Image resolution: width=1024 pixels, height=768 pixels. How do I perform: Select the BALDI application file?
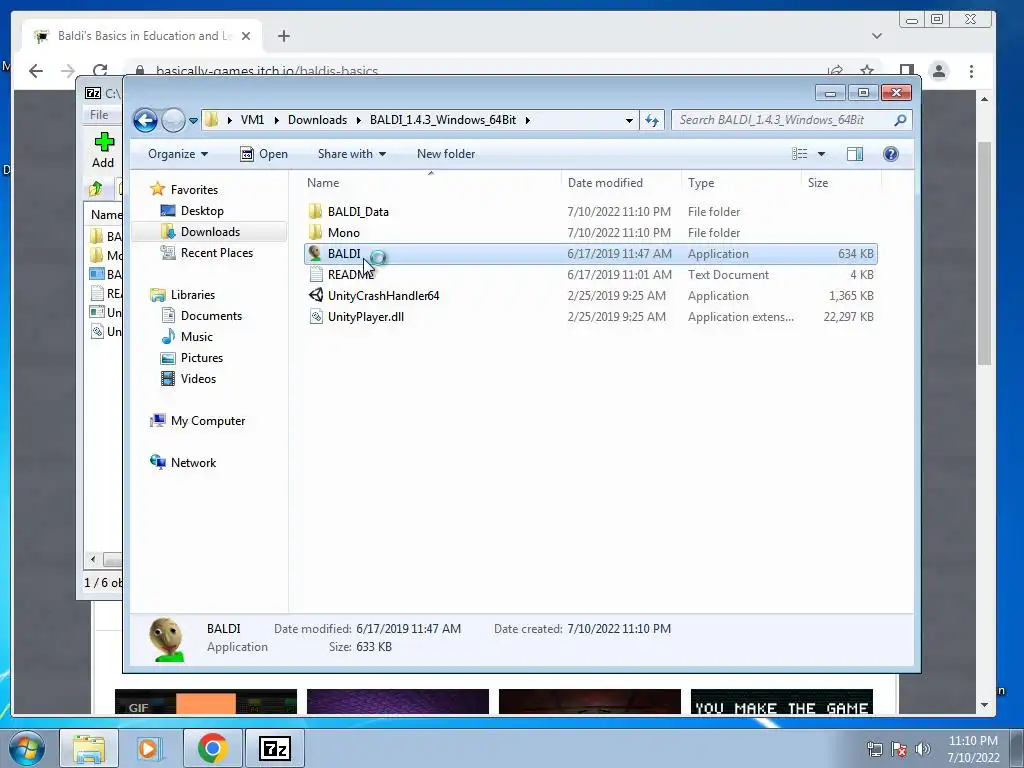(590, 253)
